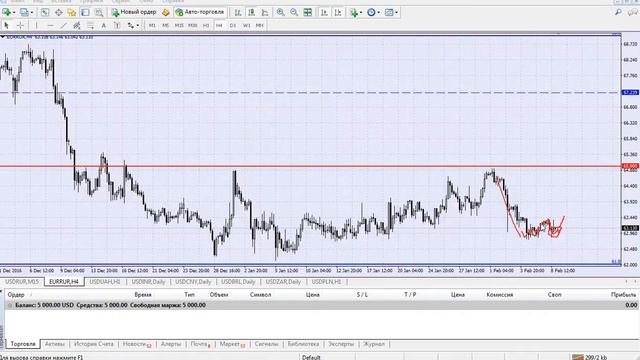Switch to USDBRL,Daily chart tab

238,282
